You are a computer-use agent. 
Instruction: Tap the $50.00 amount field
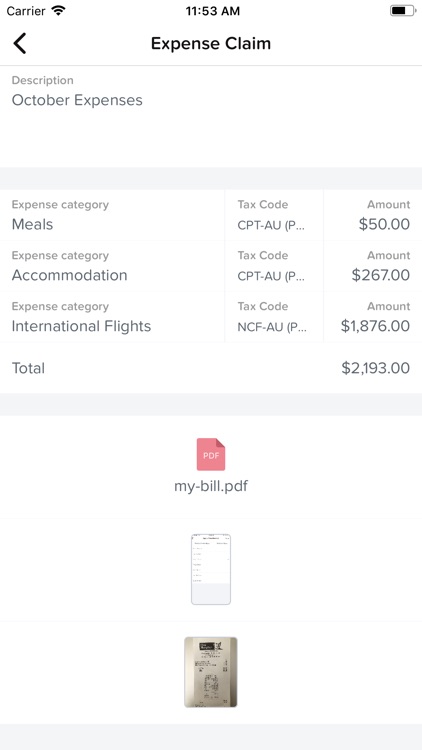373,215
